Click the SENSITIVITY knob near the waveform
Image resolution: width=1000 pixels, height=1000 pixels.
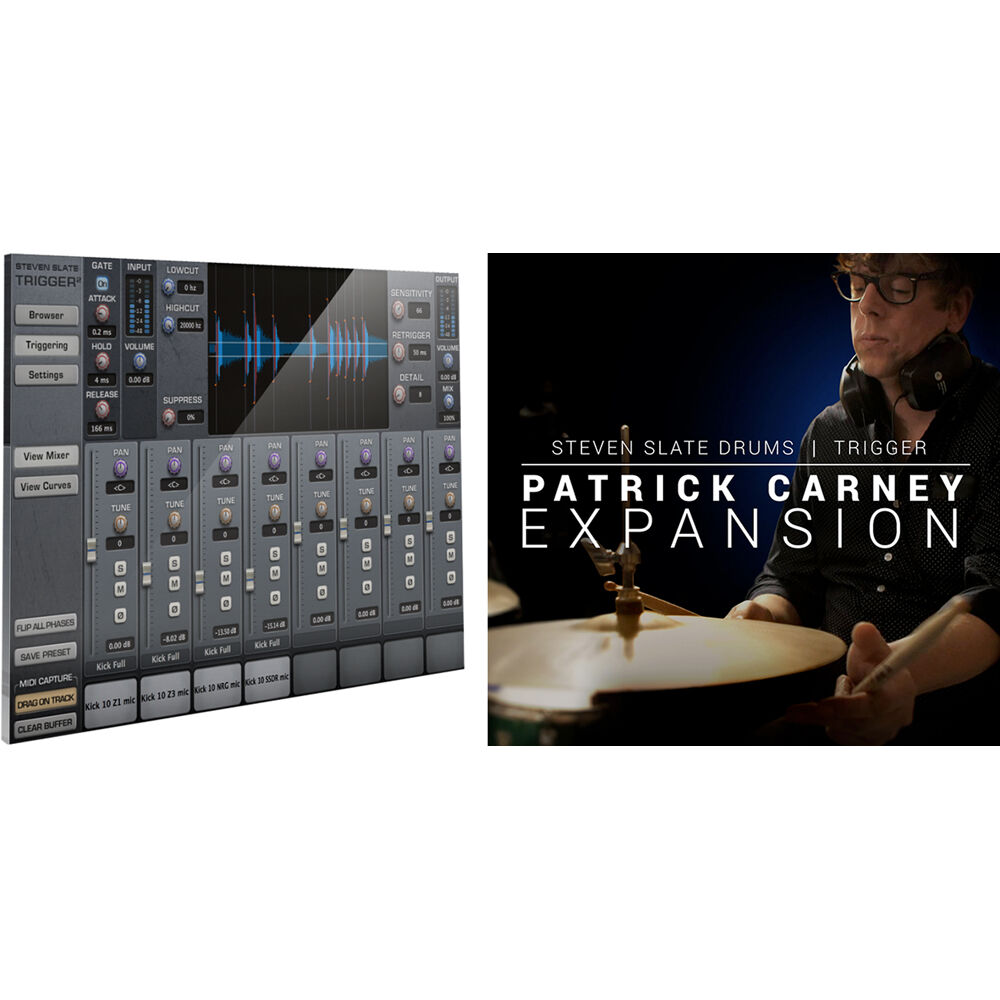pos(397,309)
